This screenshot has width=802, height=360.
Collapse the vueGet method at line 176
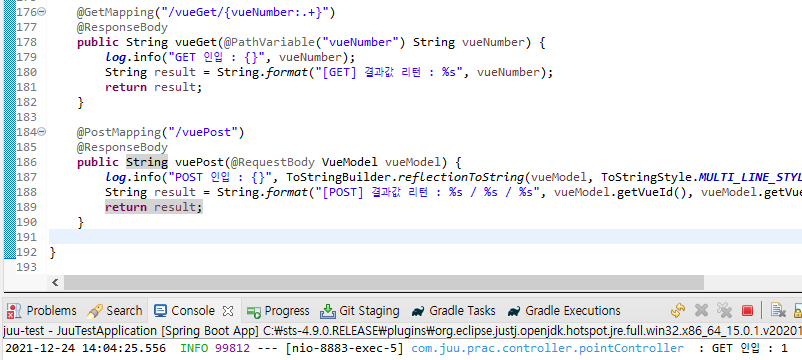42,12
